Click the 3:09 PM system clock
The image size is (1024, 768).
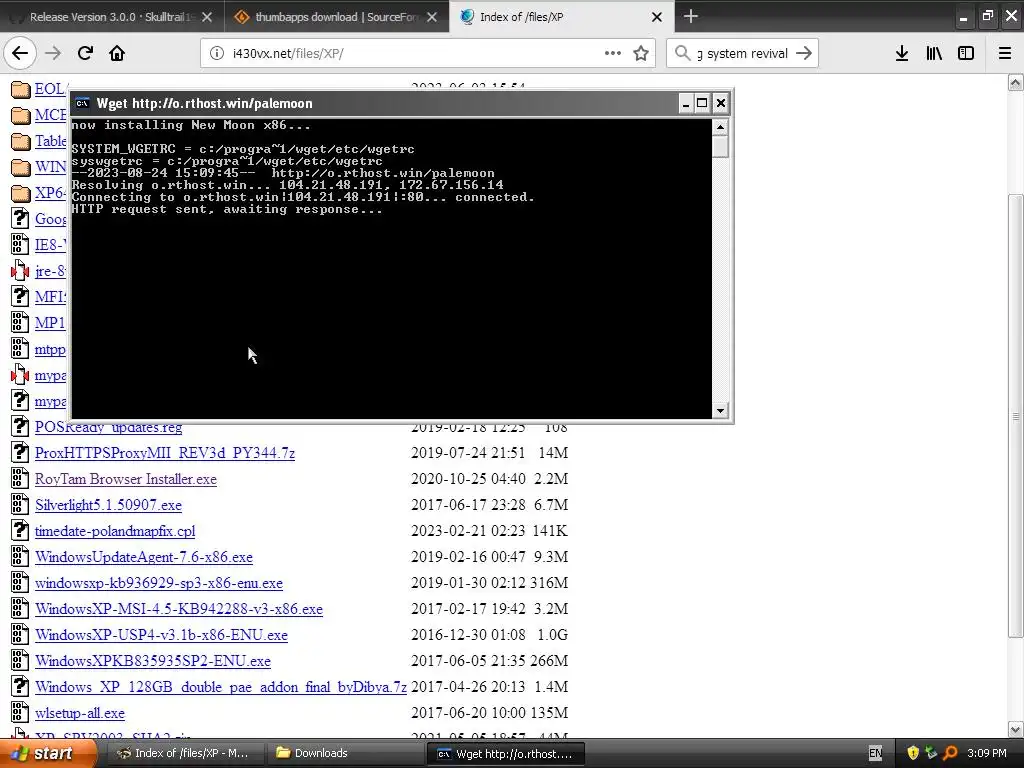[987, 754]
